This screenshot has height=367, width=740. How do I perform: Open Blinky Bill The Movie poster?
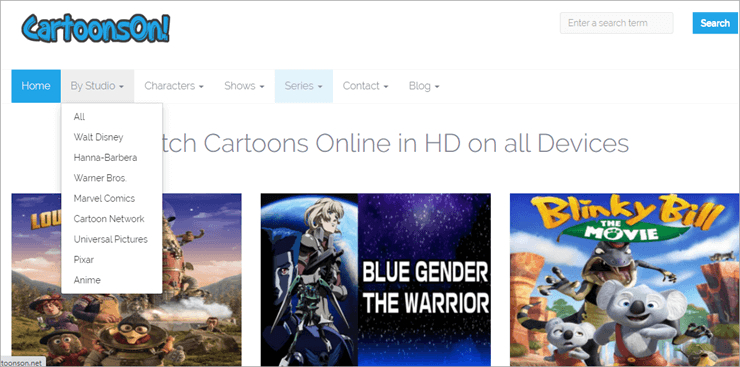click(624, 279)
